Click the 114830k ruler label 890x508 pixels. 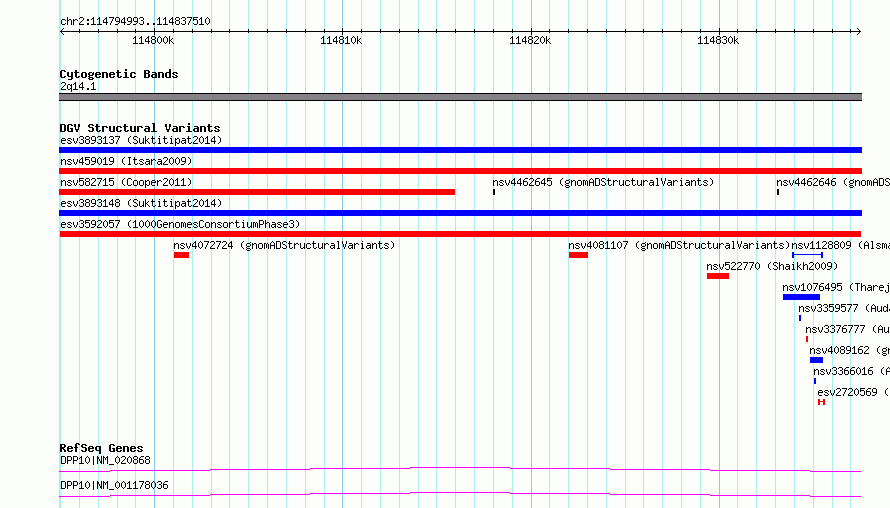coord(718,40)
